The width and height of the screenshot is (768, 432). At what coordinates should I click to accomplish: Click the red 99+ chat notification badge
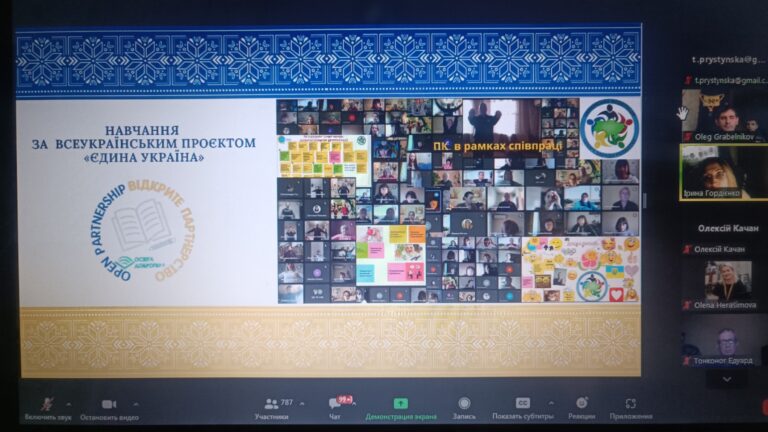tap(345, 399)
